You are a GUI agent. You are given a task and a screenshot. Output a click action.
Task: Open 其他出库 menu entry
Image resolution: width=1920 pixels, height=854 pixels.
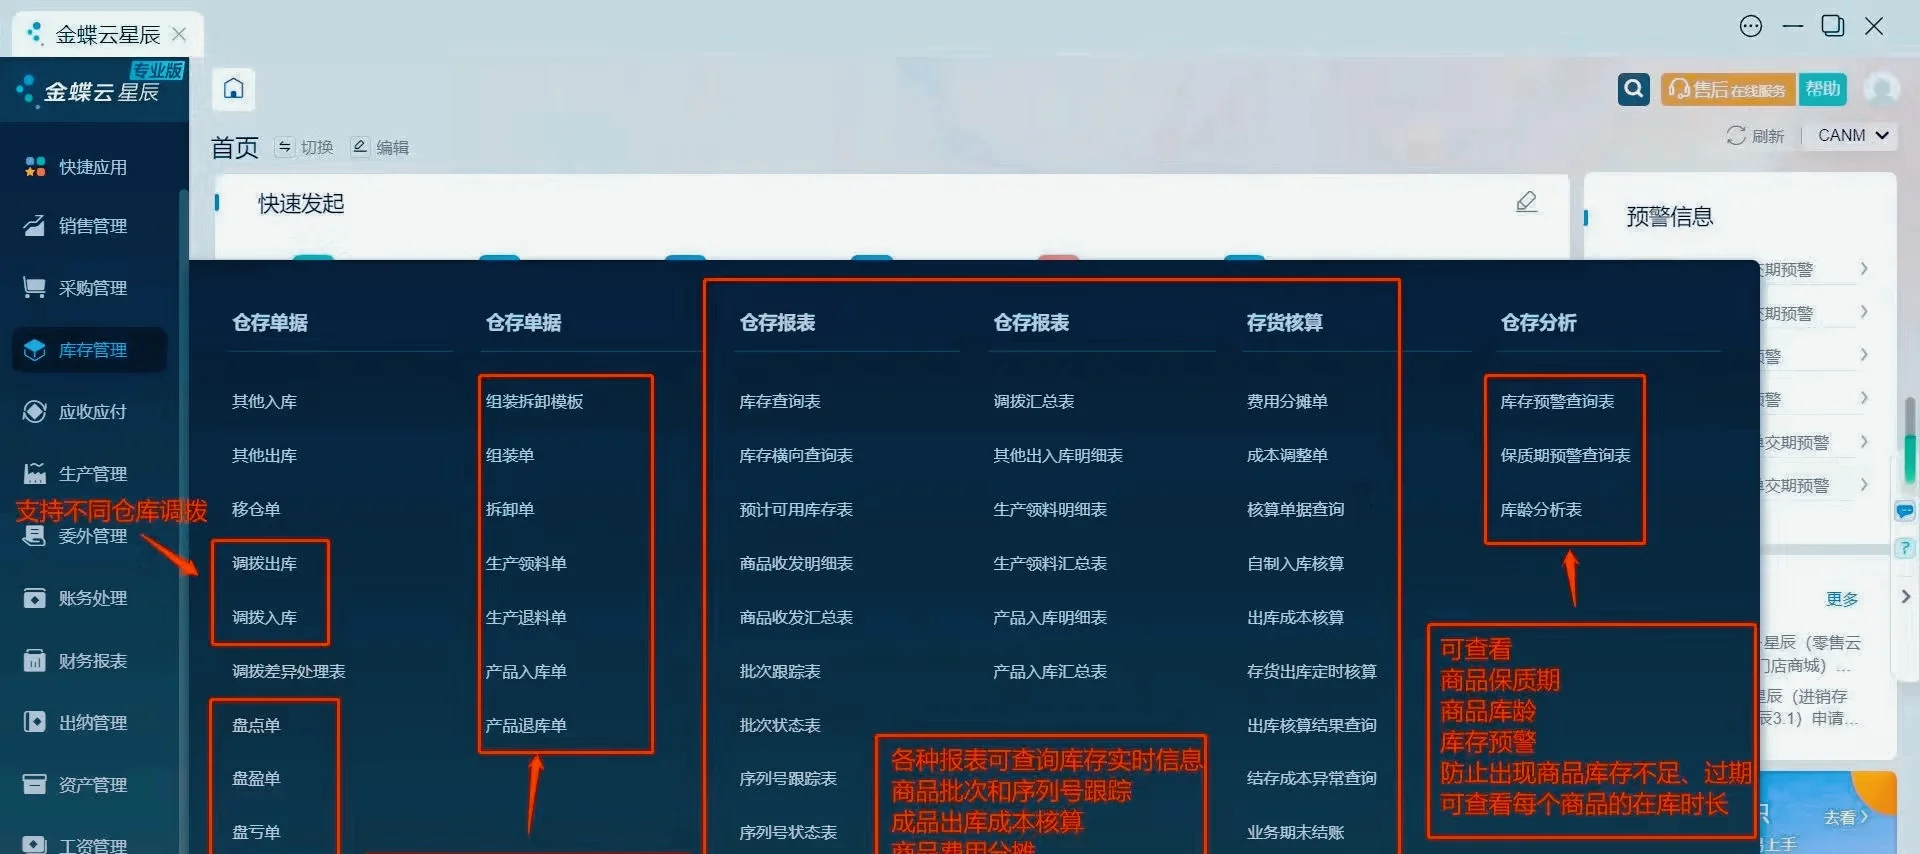(264, 455)
